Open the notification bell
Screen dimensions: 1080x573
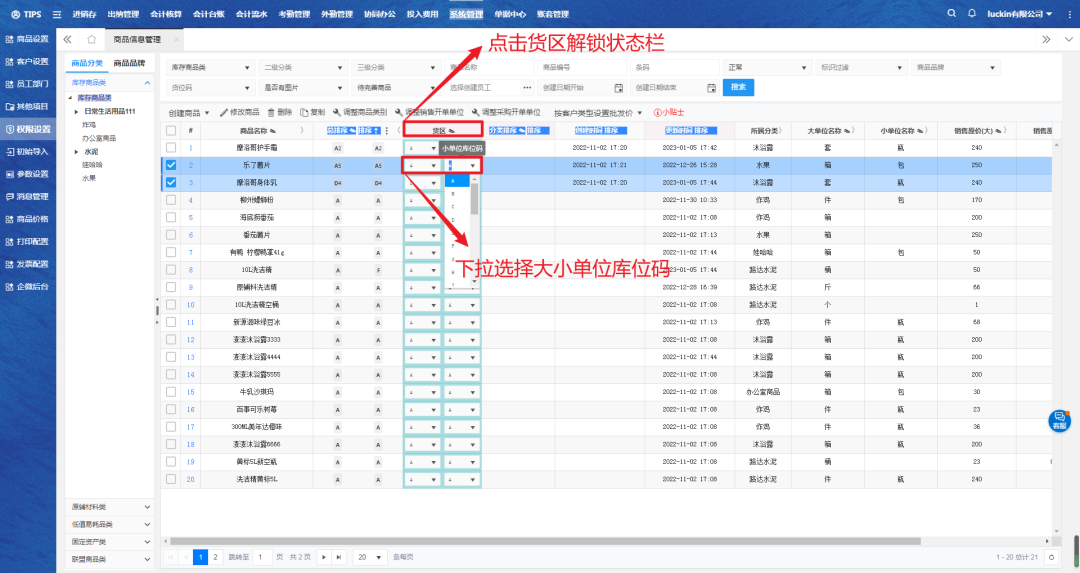click(972, 14)
